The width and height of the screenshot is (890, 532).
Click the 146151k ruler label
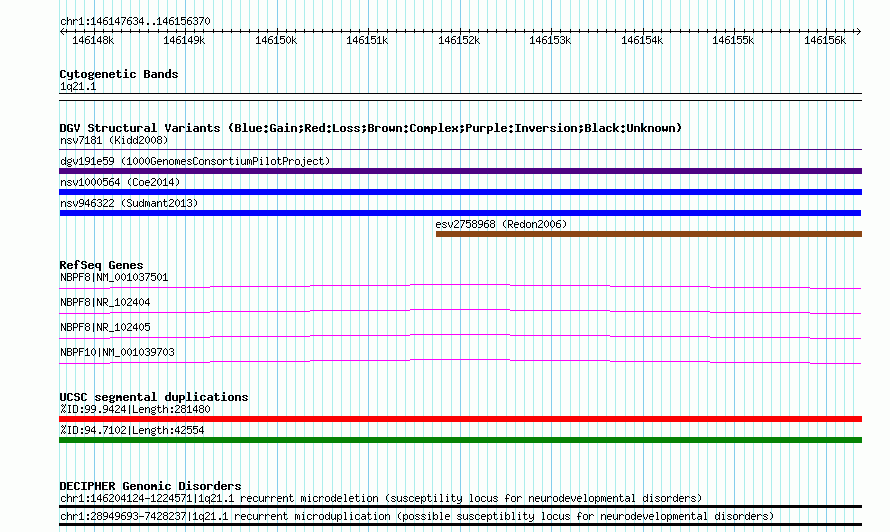tap(367, 40)
